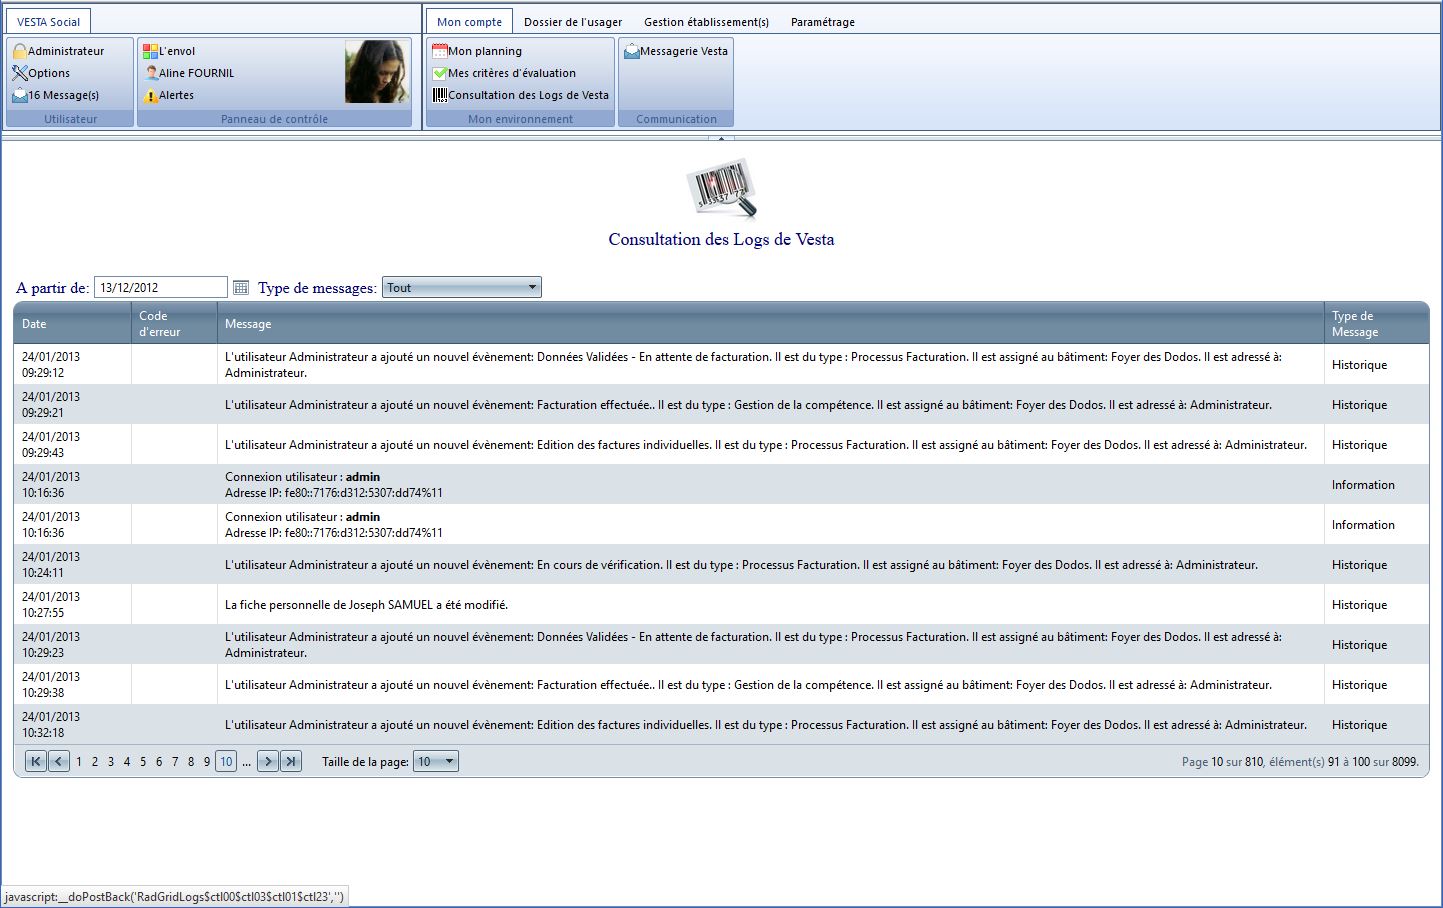1443x908 pixels.
Task: Open the date picker calendar icon
Action: pos(240,288)
